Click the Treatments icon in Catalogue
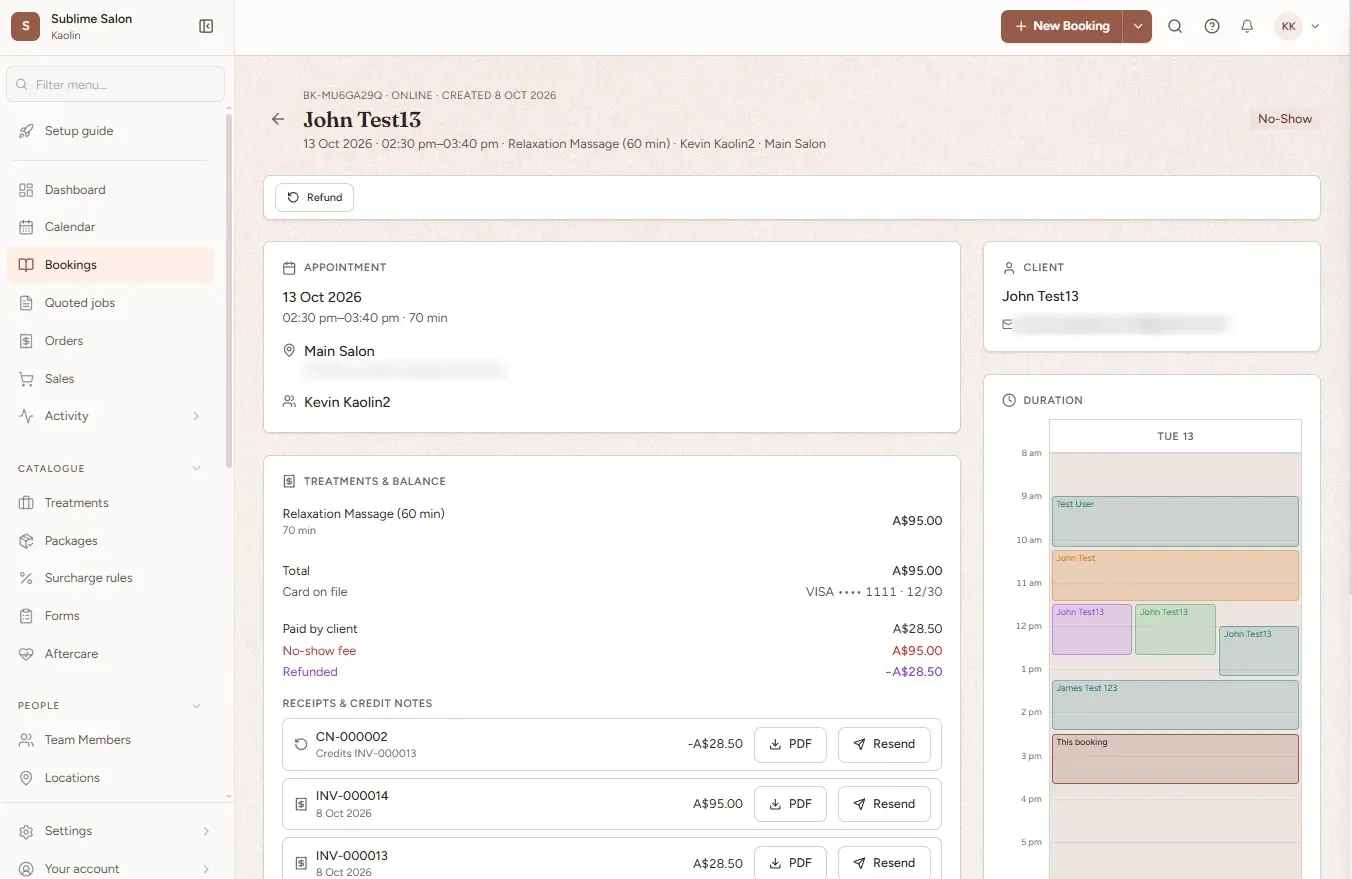The width and height of the screenshot is (1352, 879). [26, 503]
